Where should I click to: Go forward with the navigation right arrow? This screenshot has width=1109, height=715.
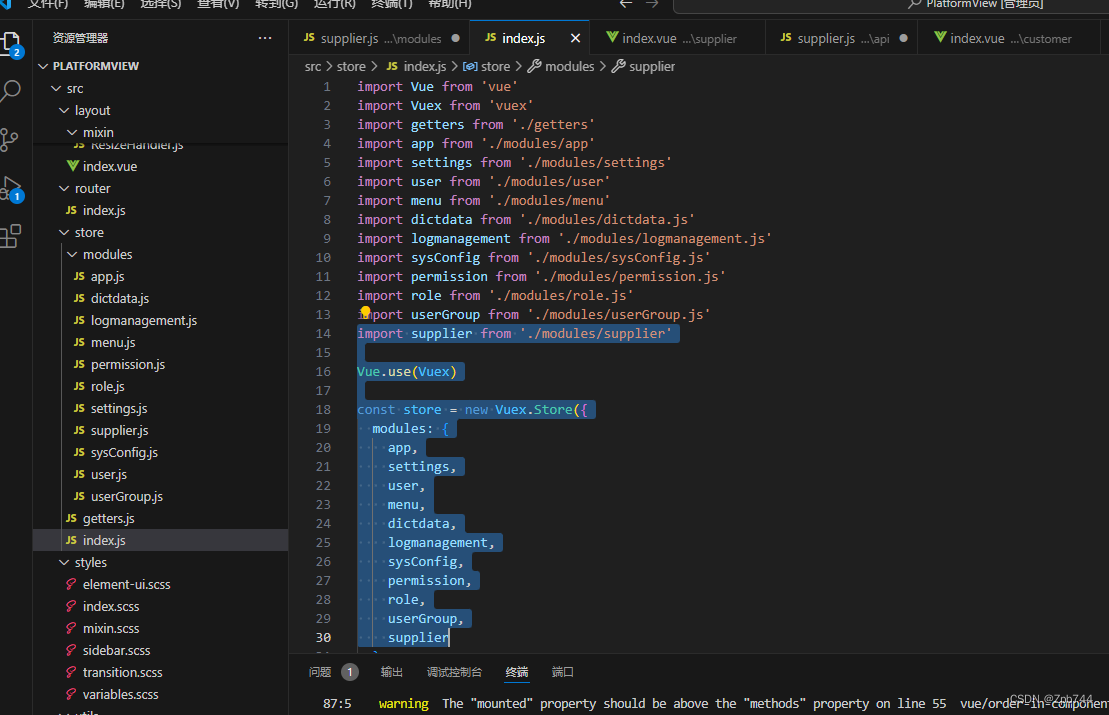click(652, 4)
